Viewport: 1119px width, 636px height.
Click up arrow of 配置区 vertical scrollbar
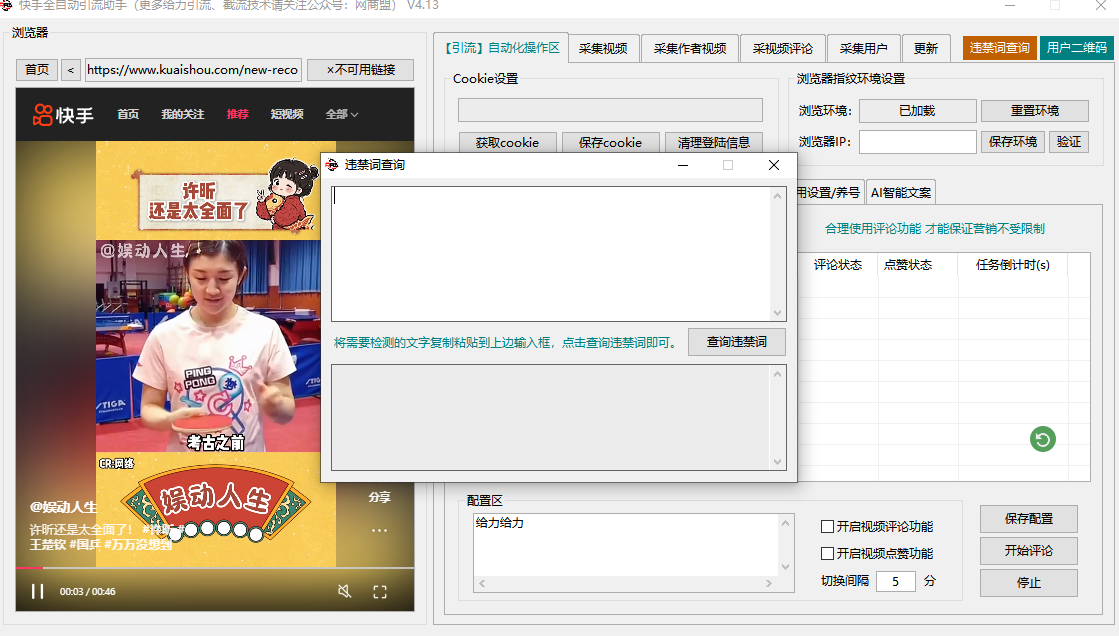tap(786, 523)
